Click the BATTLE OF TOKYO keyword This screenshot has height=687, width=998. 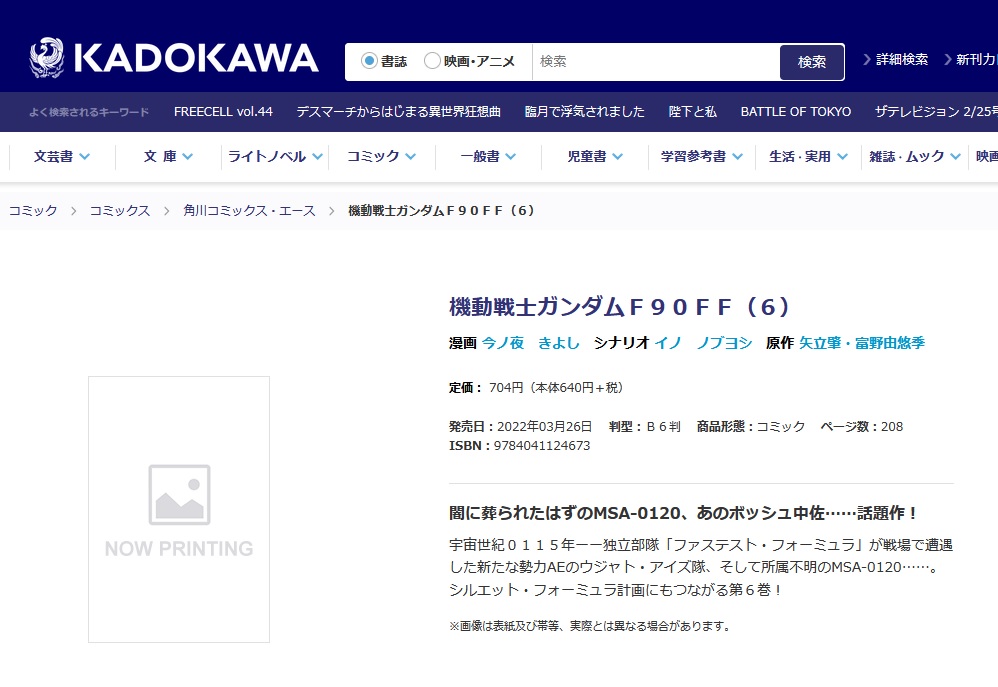tap(795, 112)
